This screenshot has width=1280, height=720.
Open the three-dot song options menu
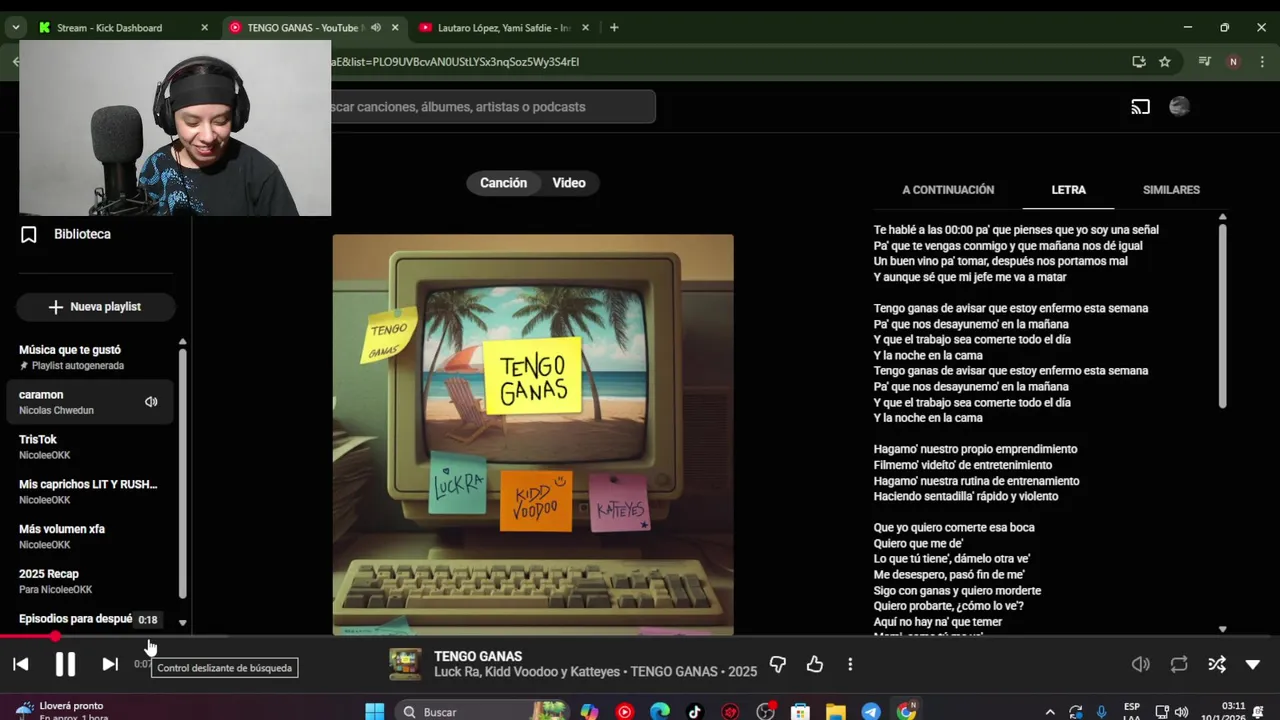[850, 664]
